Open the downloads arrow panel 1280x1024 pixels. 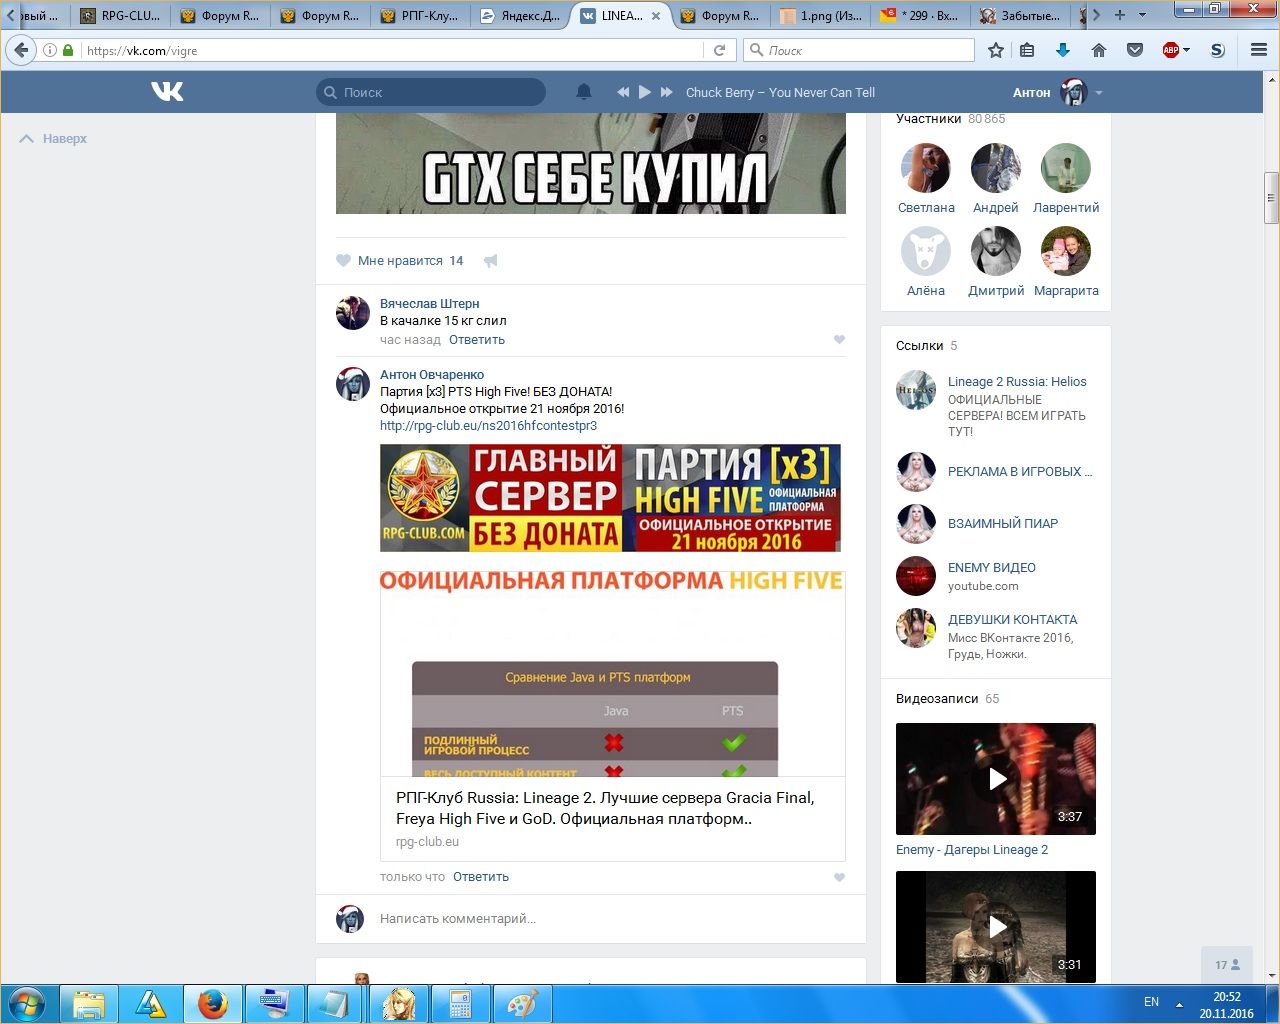tap(1063, 50)
